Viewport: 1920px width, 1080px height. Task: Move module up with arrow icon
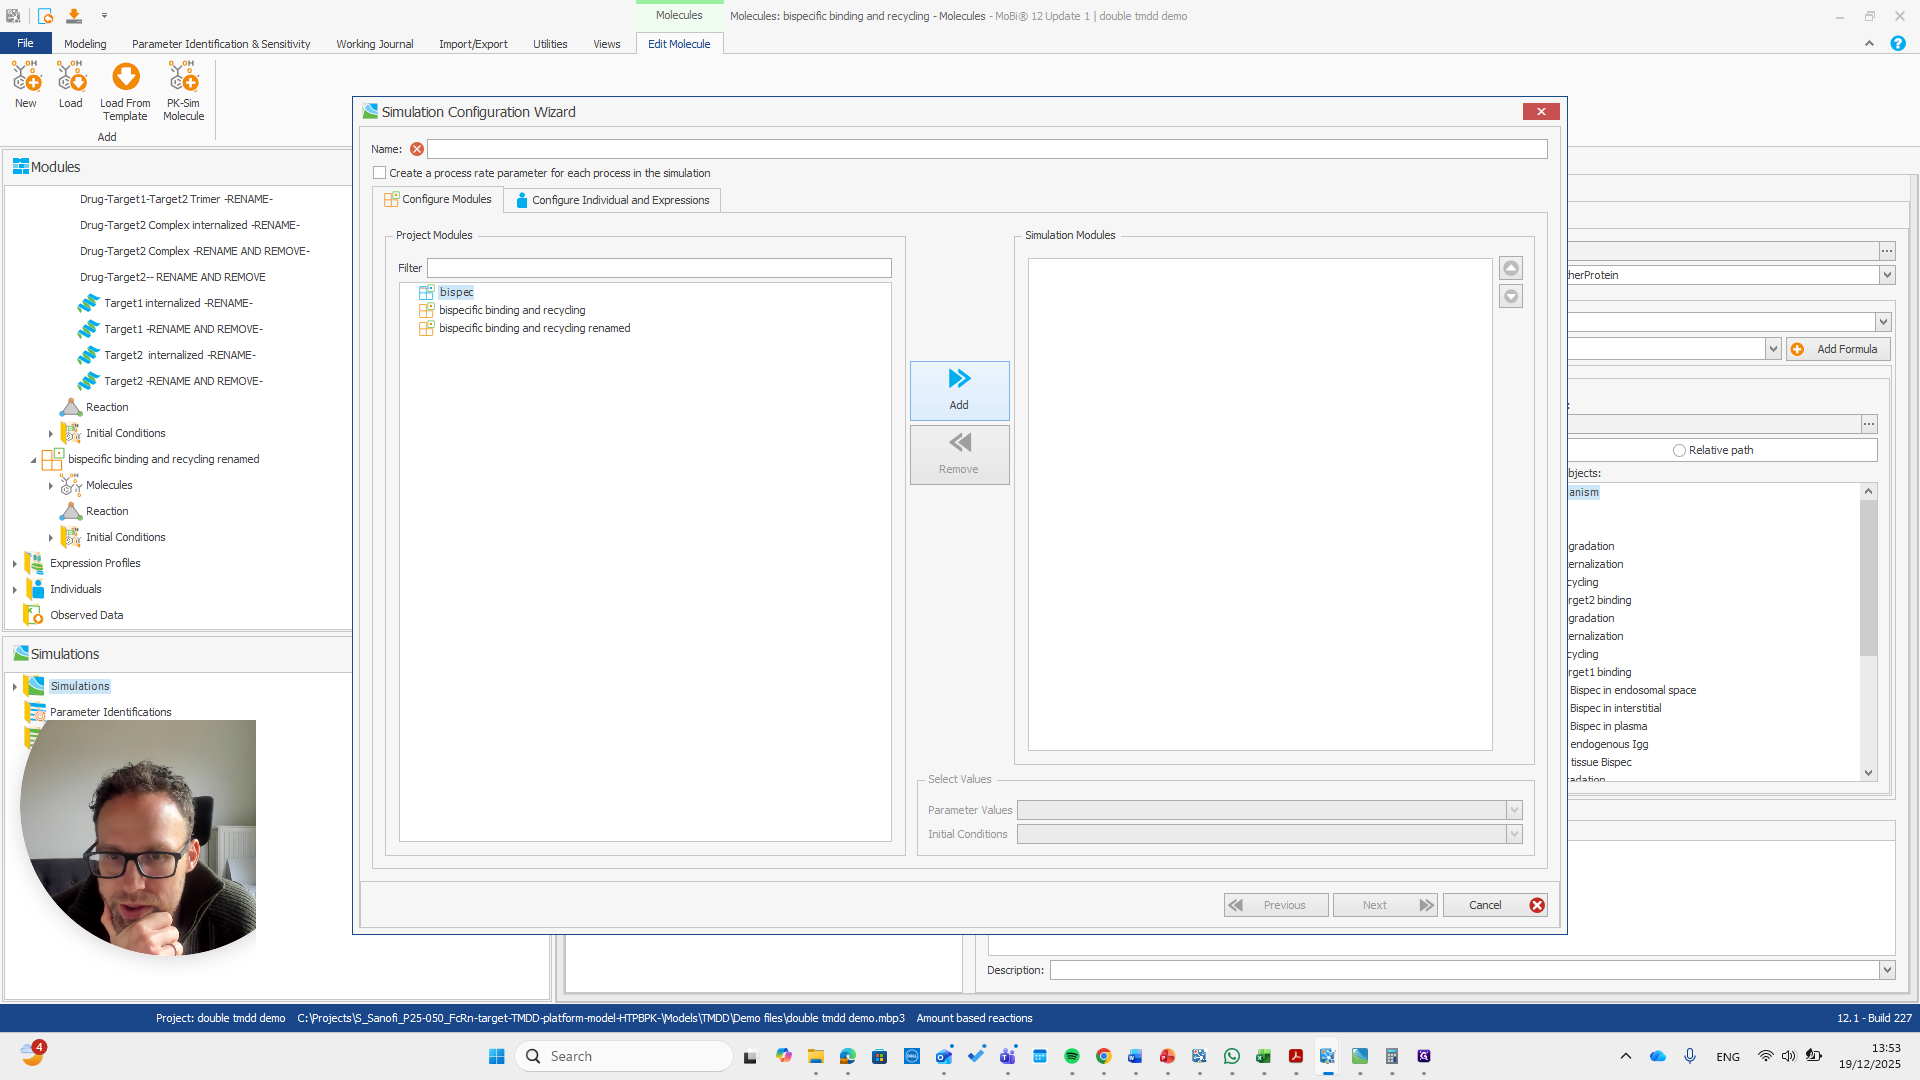coord(1511,268)
